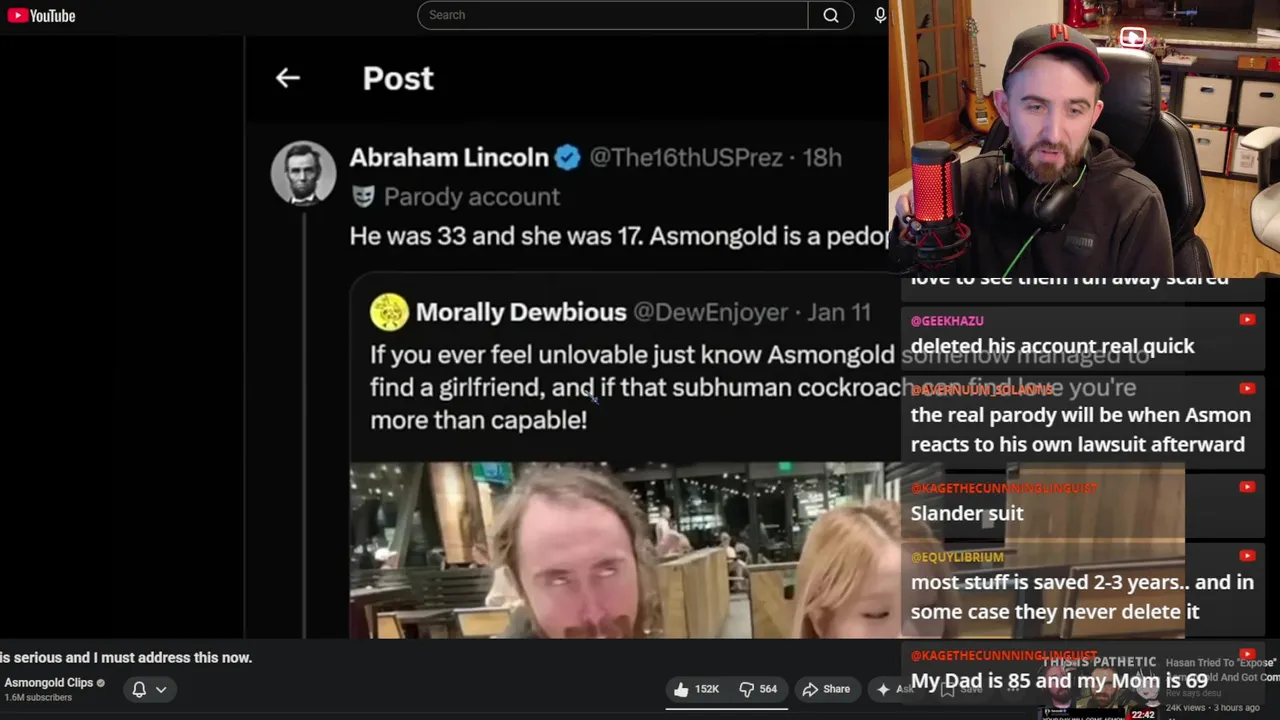
Task: Go back with the Post arrow
Action: pyautogui.click(x=288, y=78)
